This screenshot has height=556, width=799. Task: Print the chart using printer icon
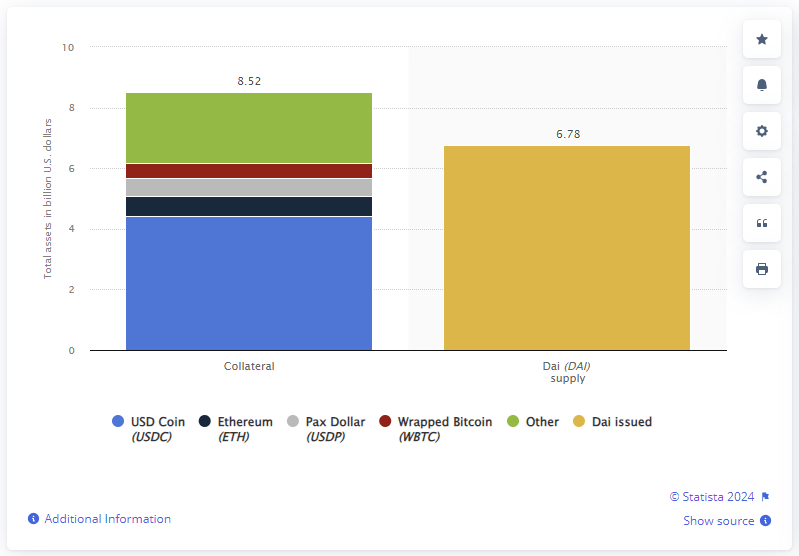point(762,269)
